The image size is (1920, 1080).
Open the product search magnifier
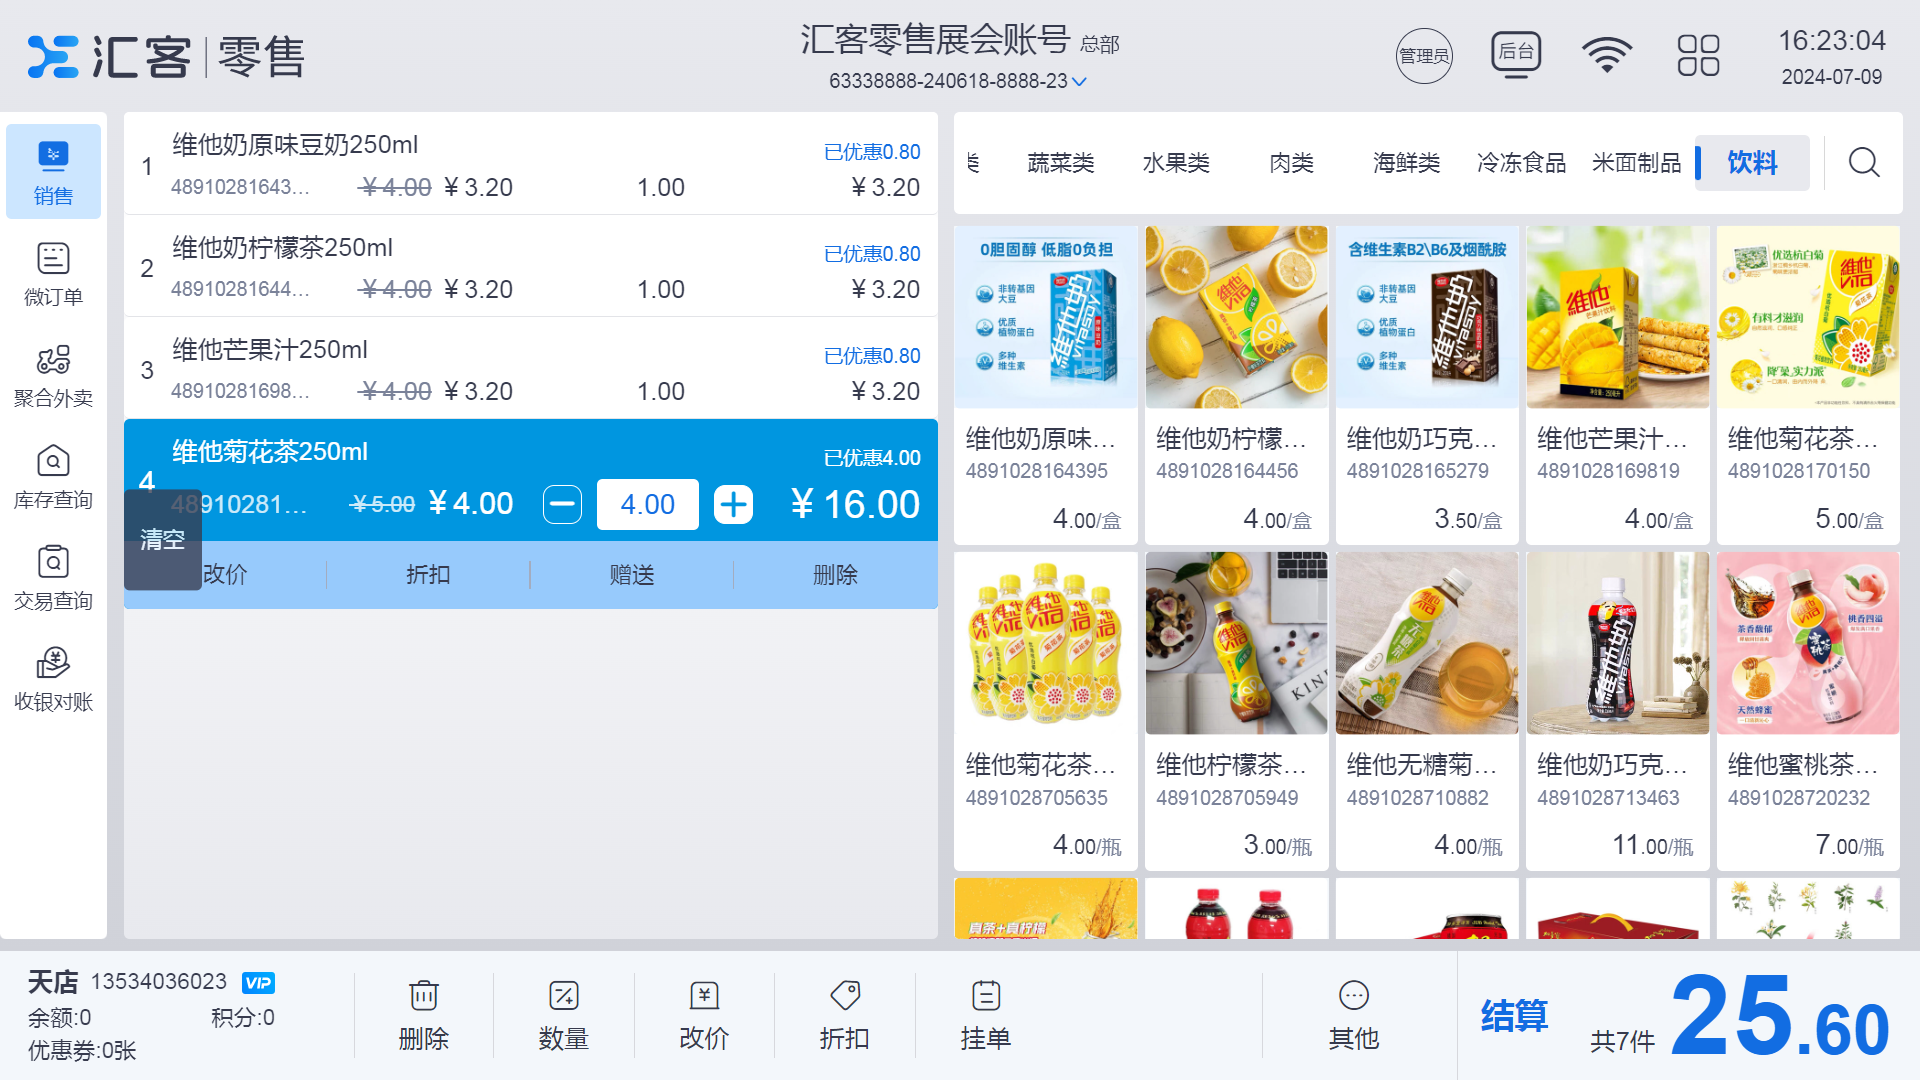pyautogui.click(x=1863, y=163)
